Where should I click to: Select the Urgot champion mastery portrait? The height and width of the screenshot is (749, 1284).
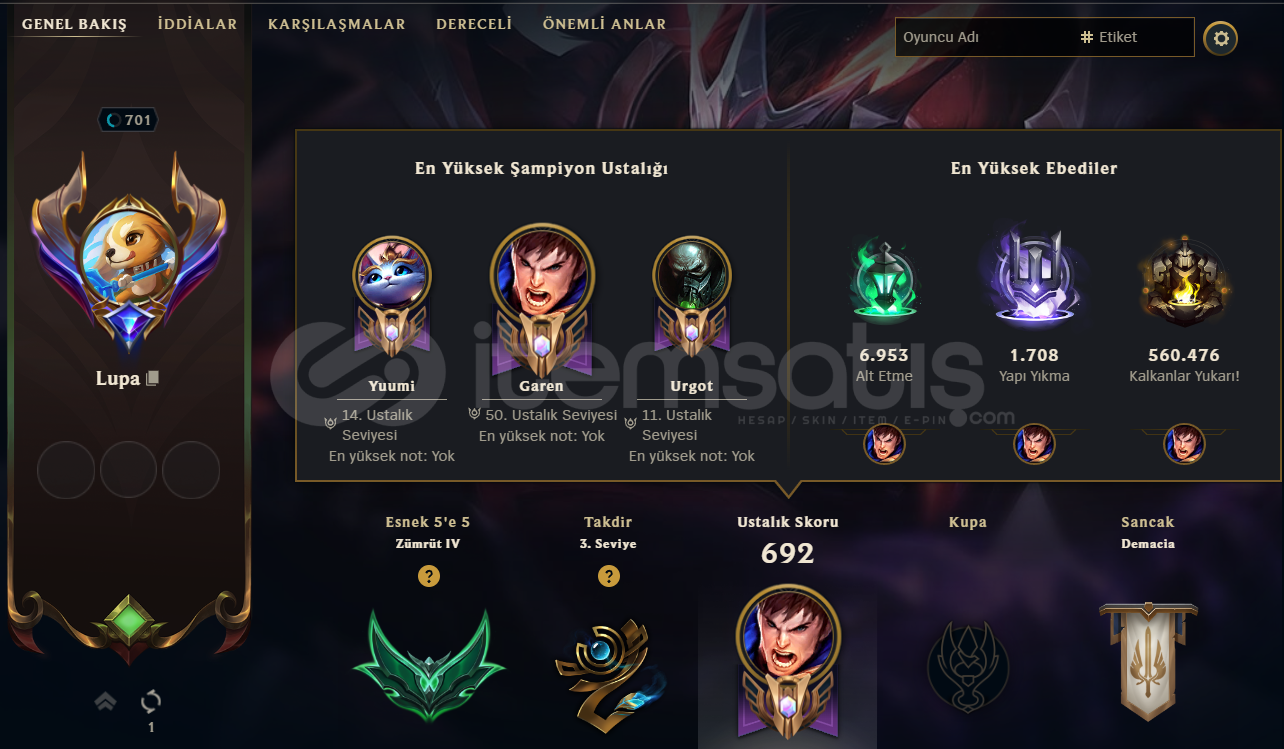[x=692, y=275]
